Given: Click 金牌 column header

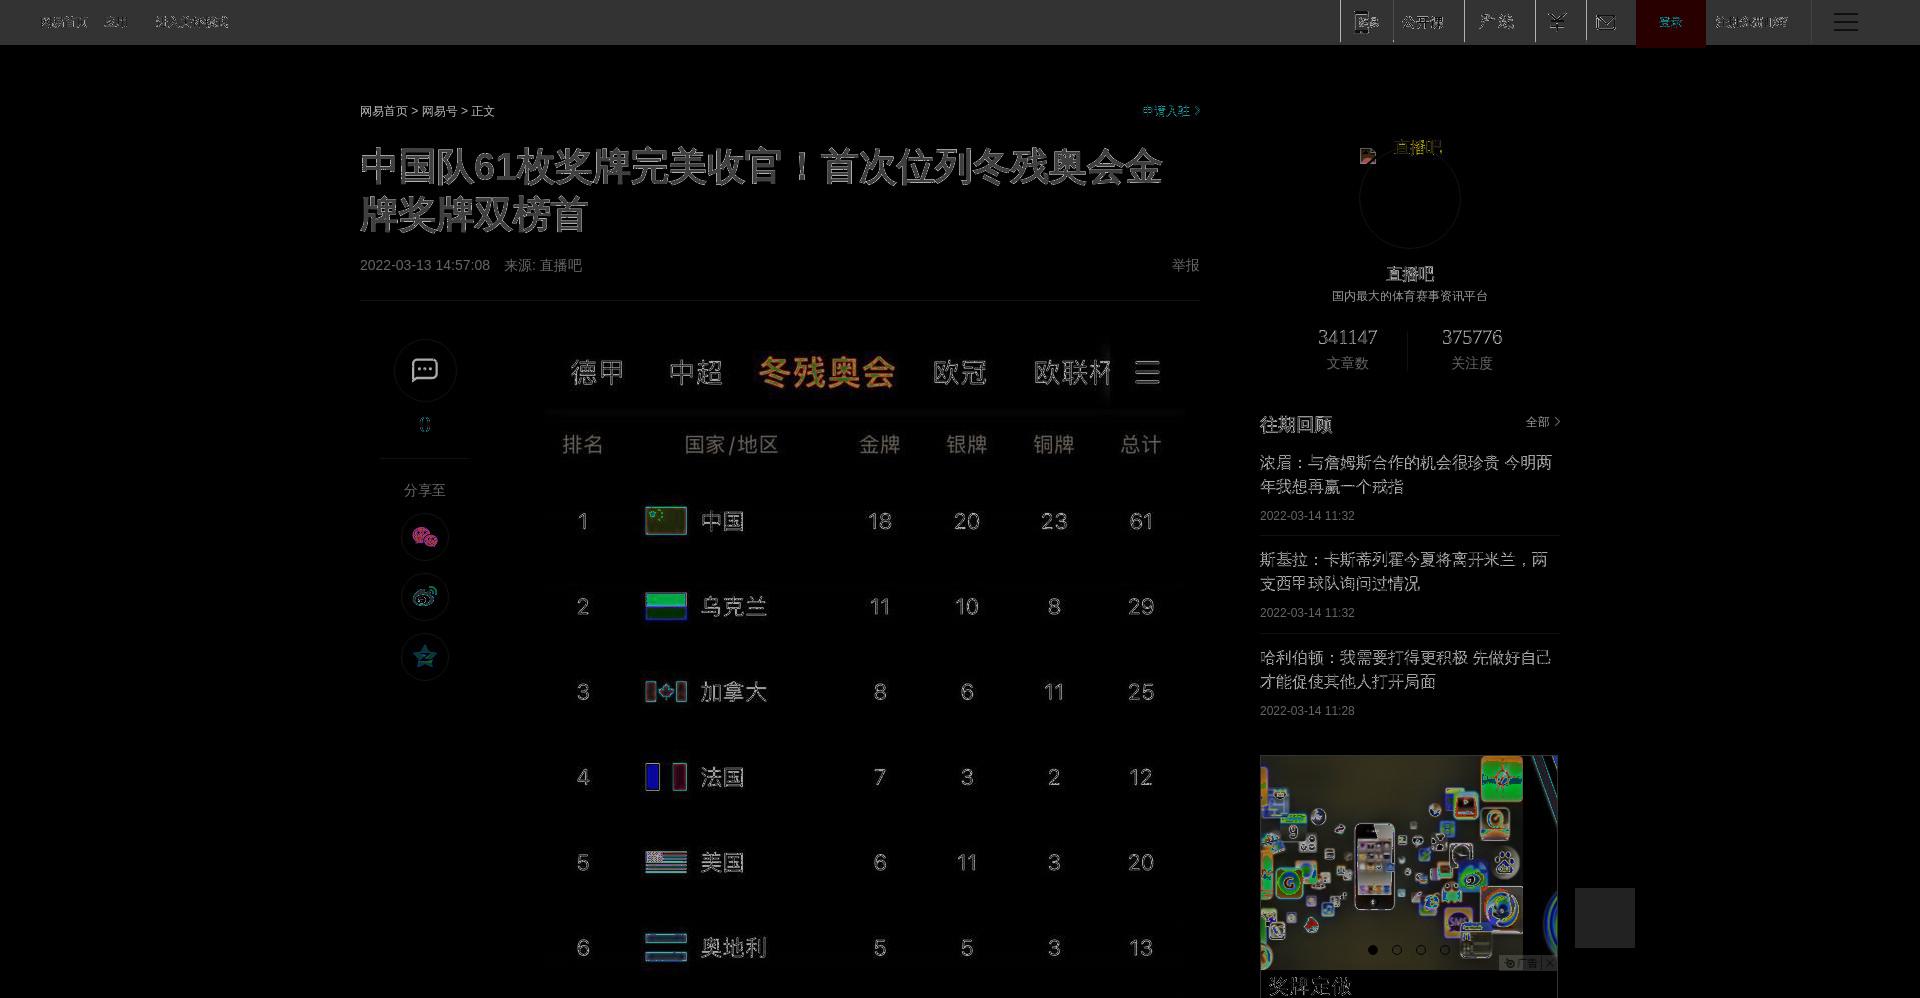Looking at the screenshot, I should 880,445.
